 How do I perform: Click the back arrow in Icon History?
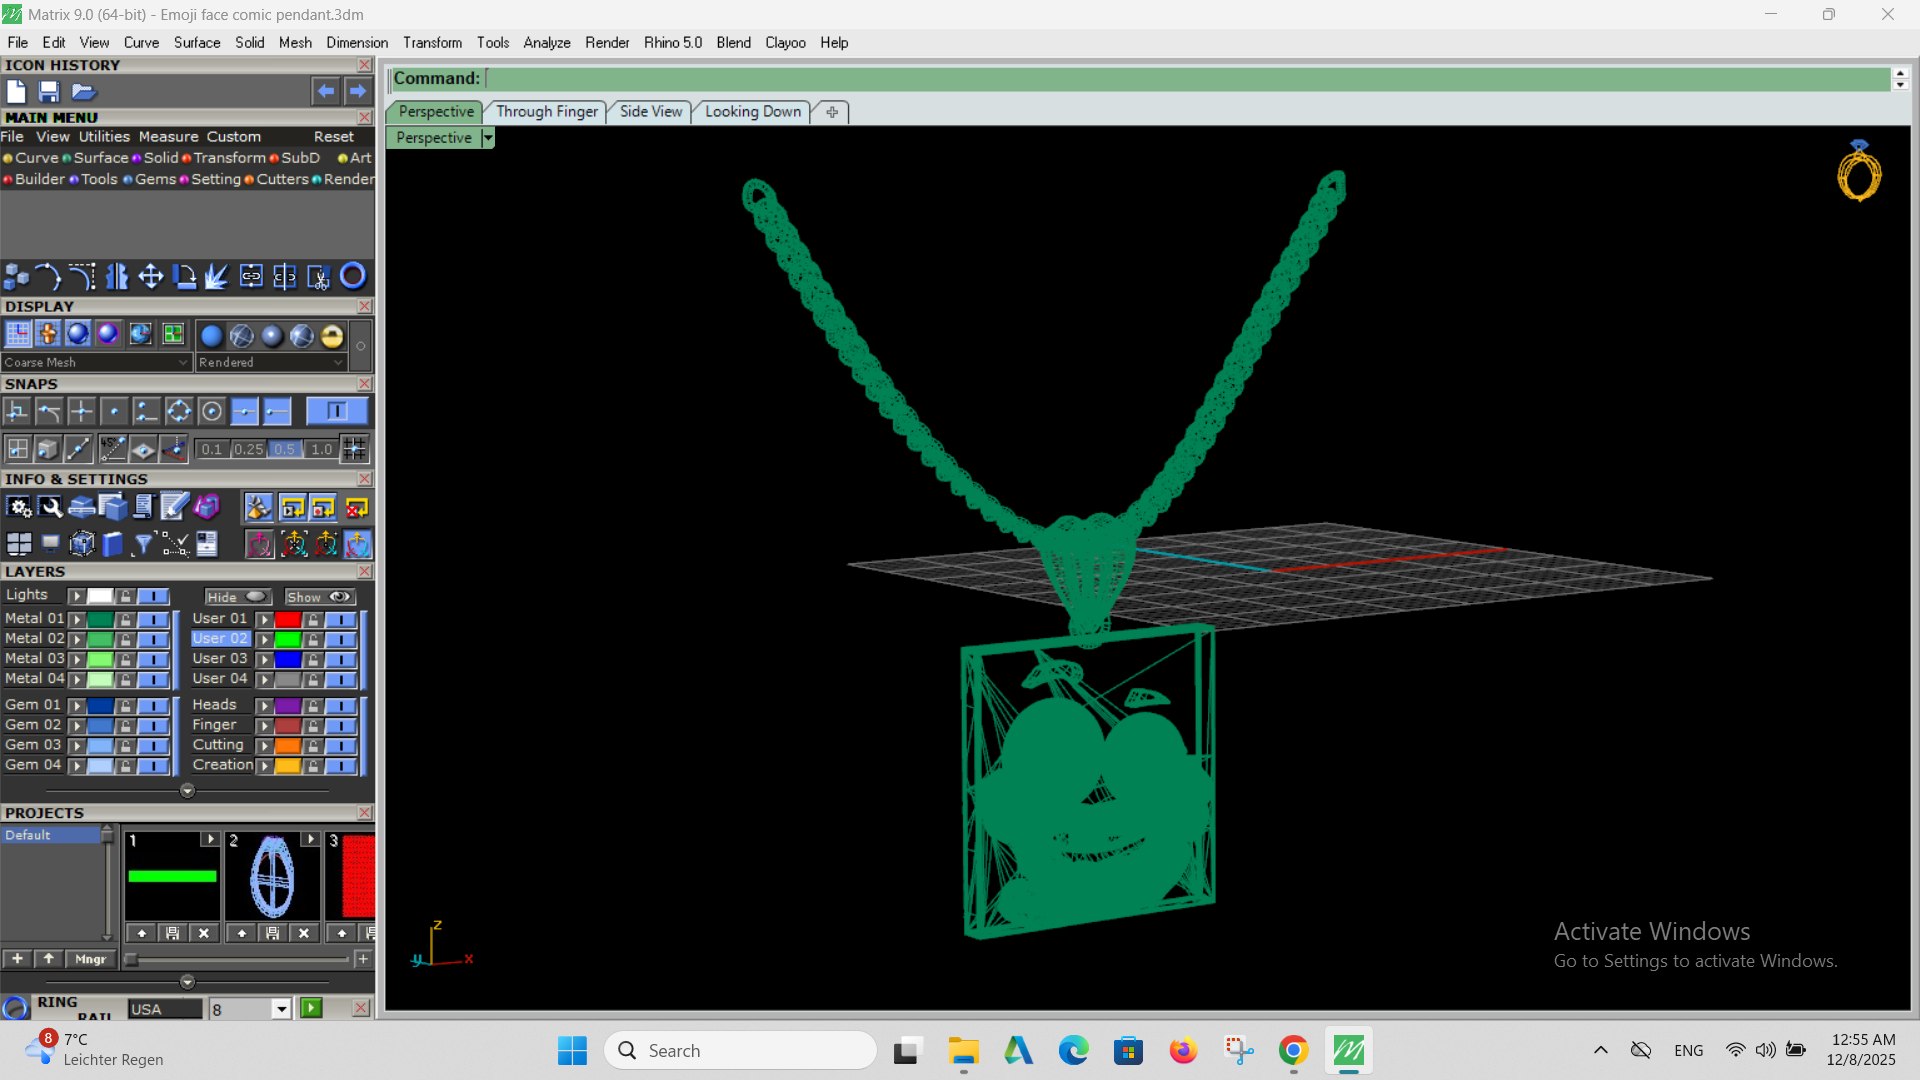(325, 92)
